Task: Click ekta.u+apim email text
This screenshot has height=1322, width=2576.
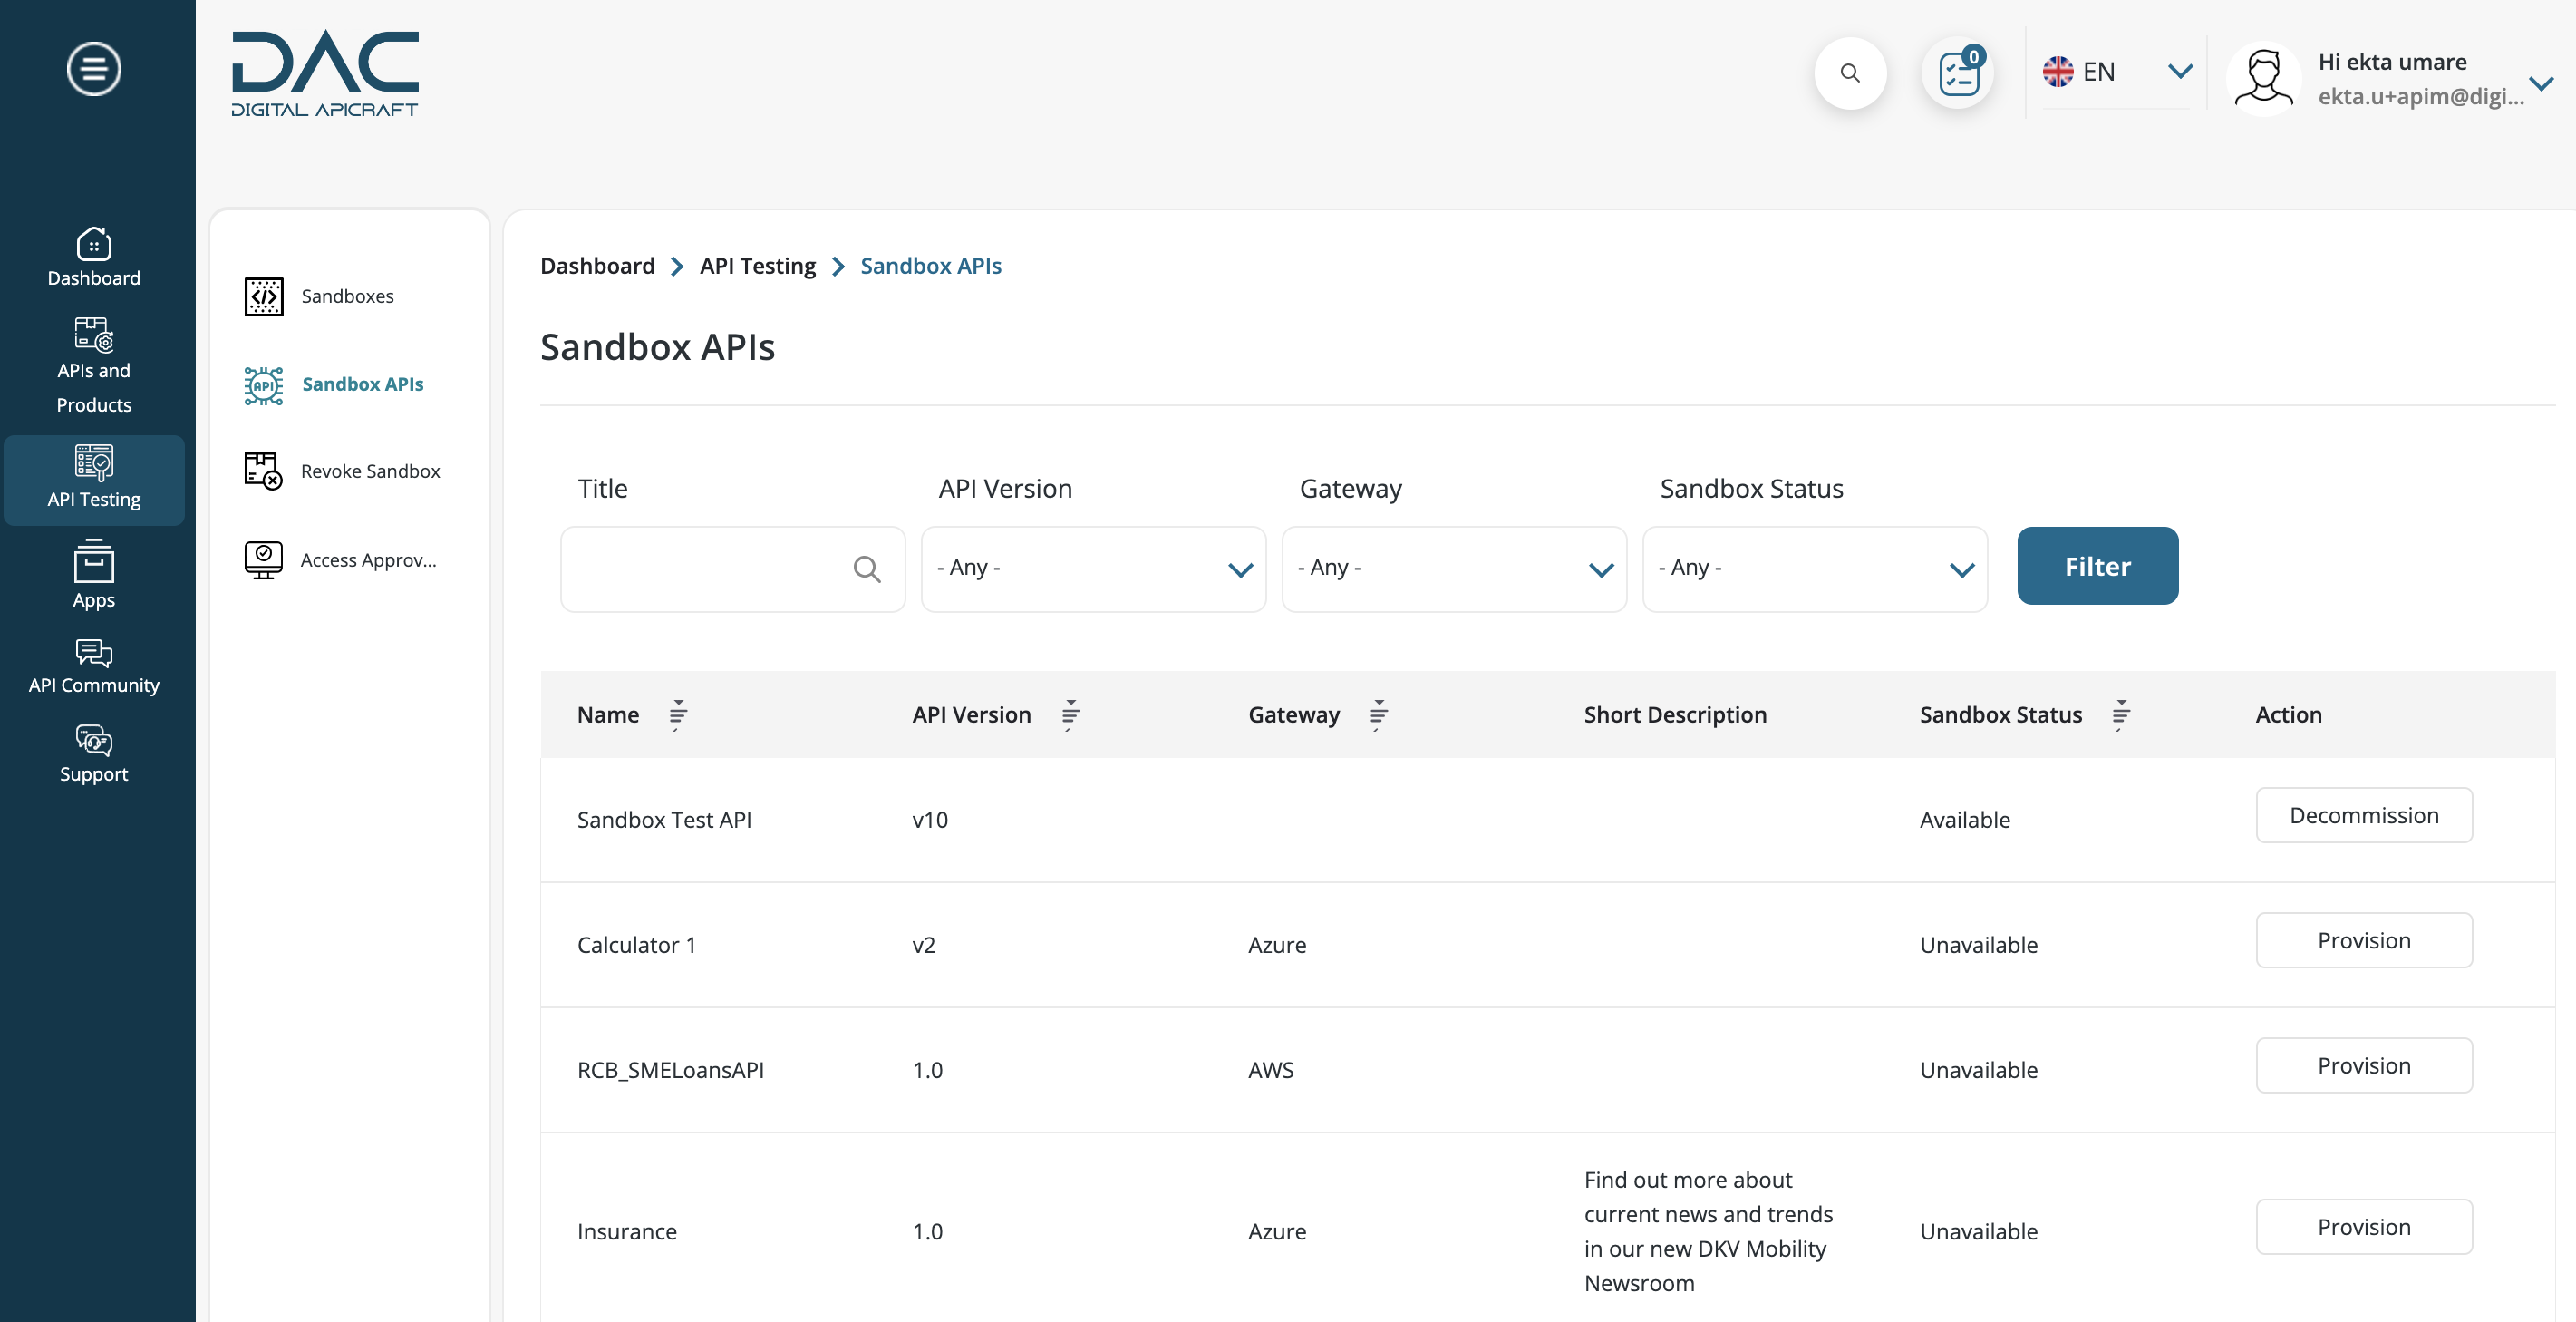Action: [x=2421, y=96]
